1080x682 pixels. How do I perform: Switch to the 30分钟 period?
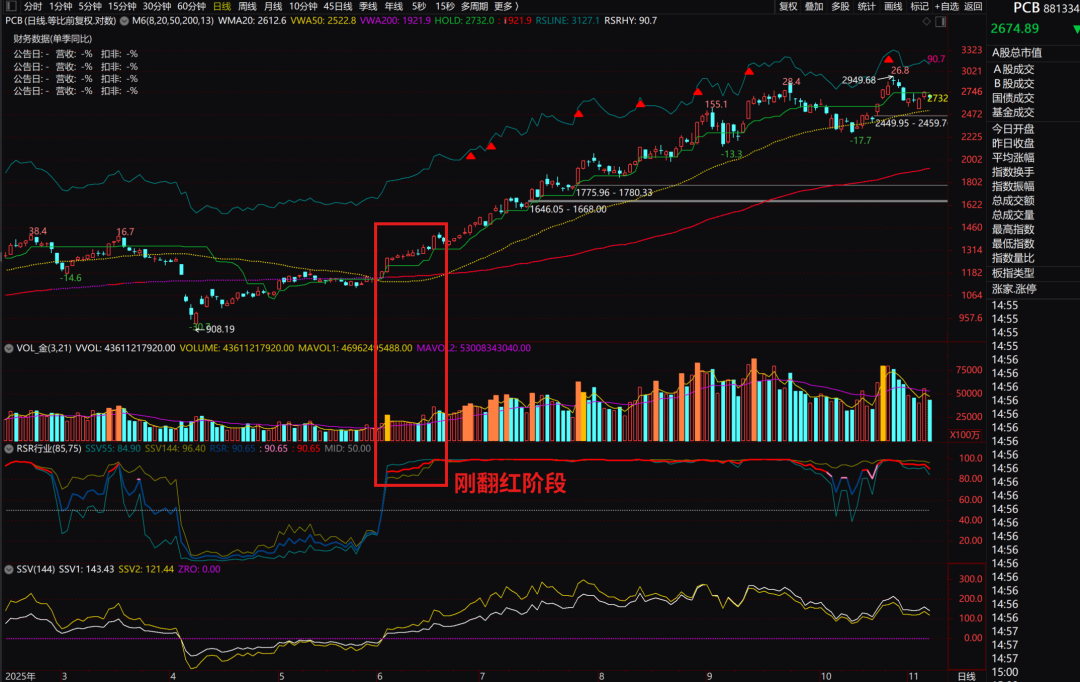coord(156,6)
